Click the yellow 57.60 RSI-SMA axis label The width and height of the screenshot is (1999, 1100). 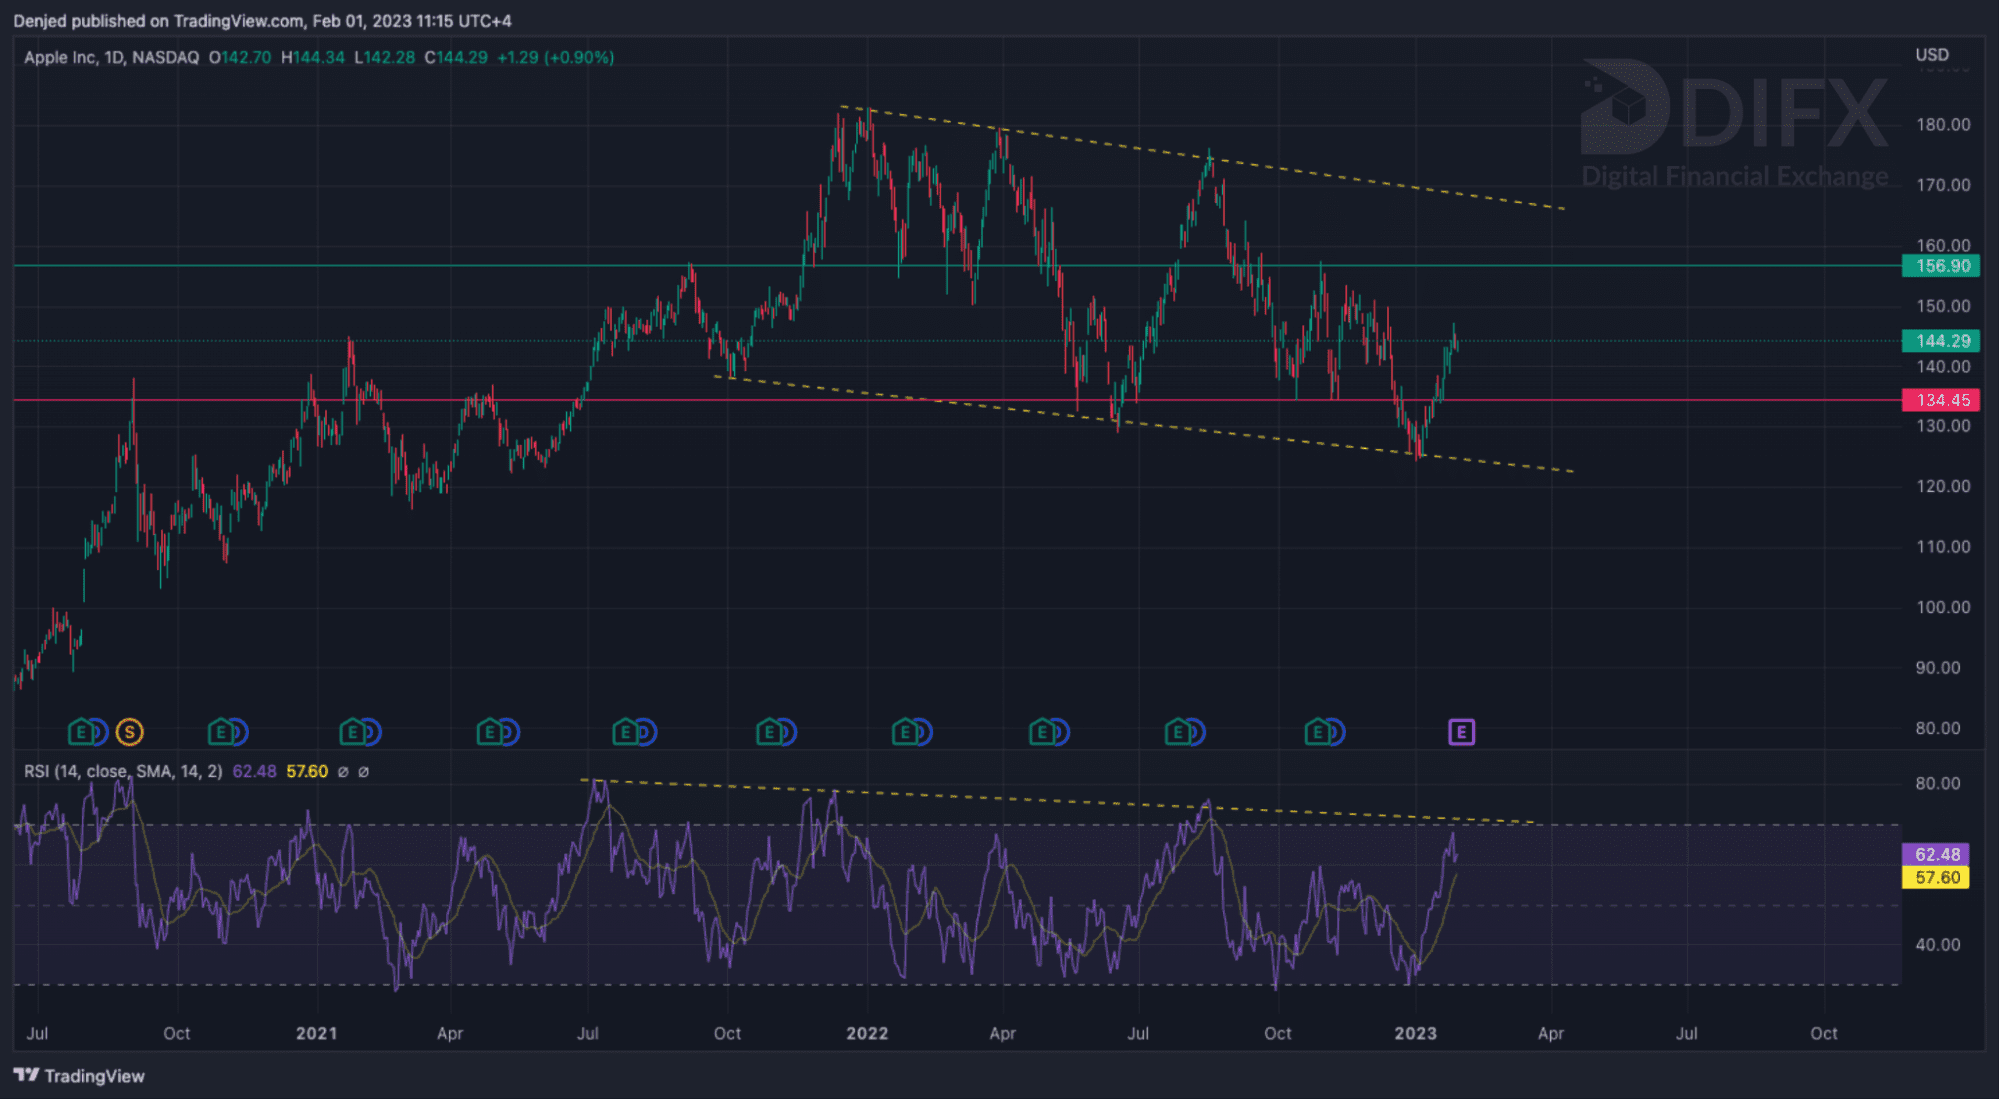tap(1935, 878)
